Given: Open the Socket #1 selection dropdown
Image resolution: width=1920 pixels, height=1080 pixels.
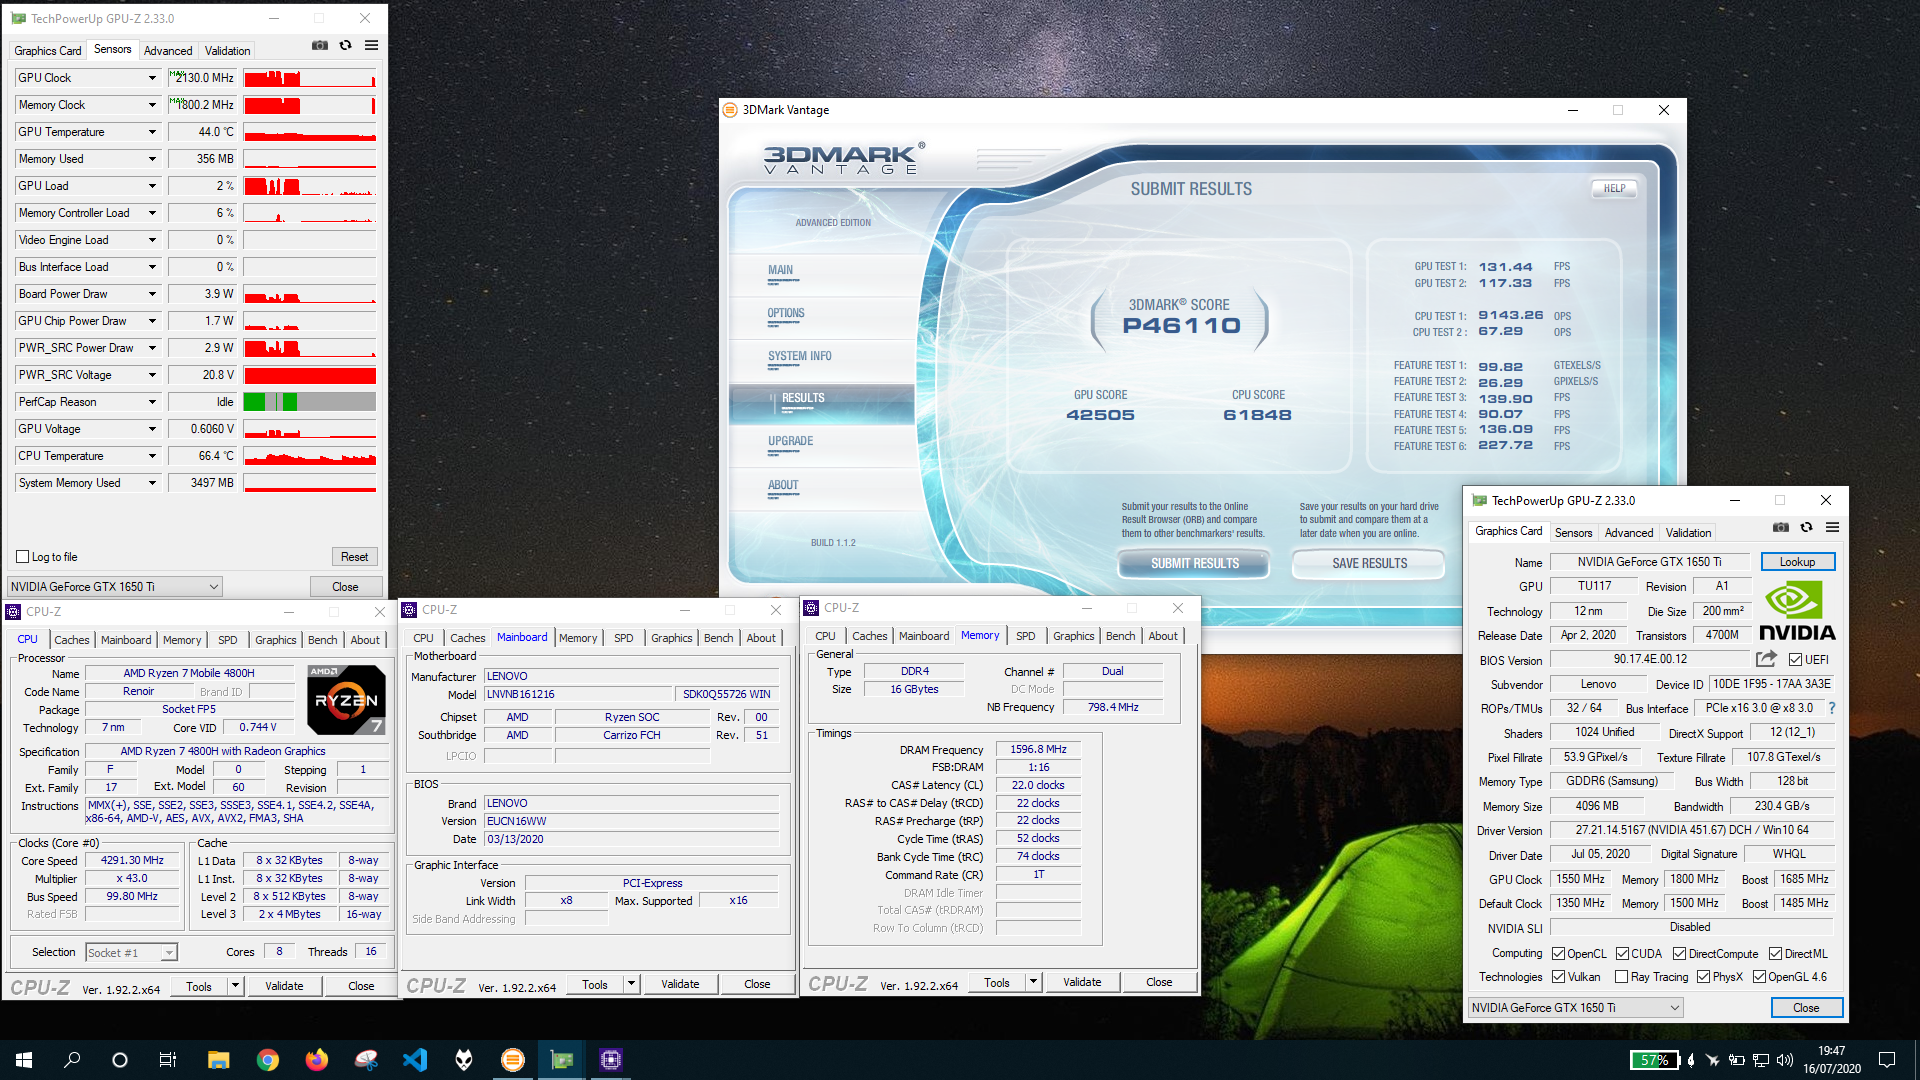Looking at the screenshot, I should [131, 953].
